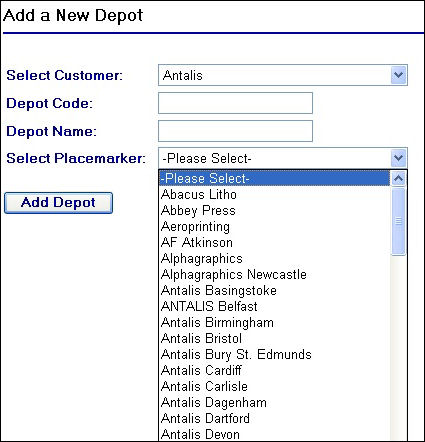Image resolution: width=425 pixels, height=442 pixels.
Task: Click the Depot Code input field
Action: (235, 103)
